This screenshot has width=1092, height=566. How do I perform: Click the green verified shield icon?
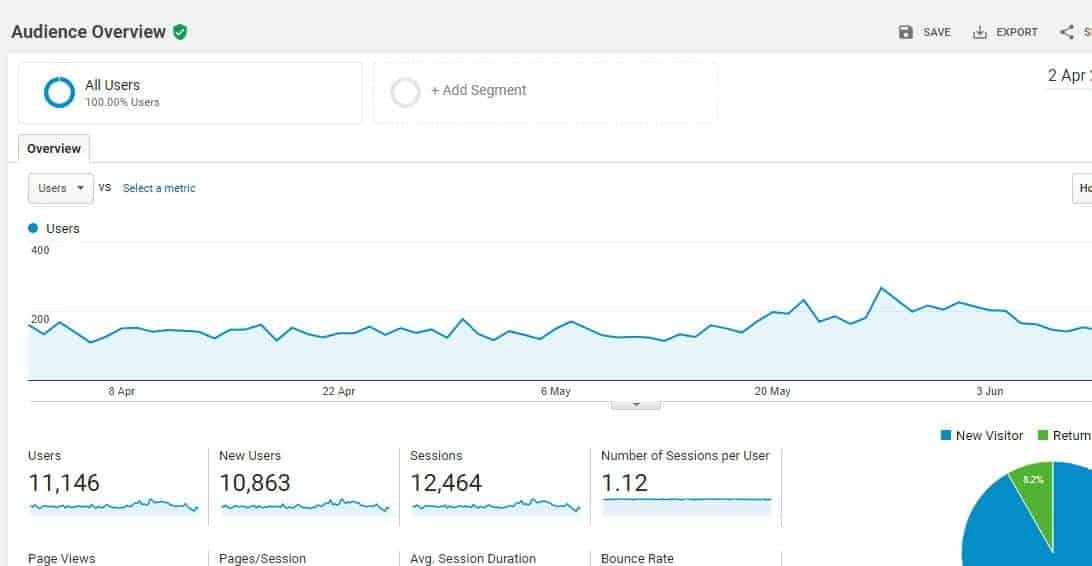point(180,32)
